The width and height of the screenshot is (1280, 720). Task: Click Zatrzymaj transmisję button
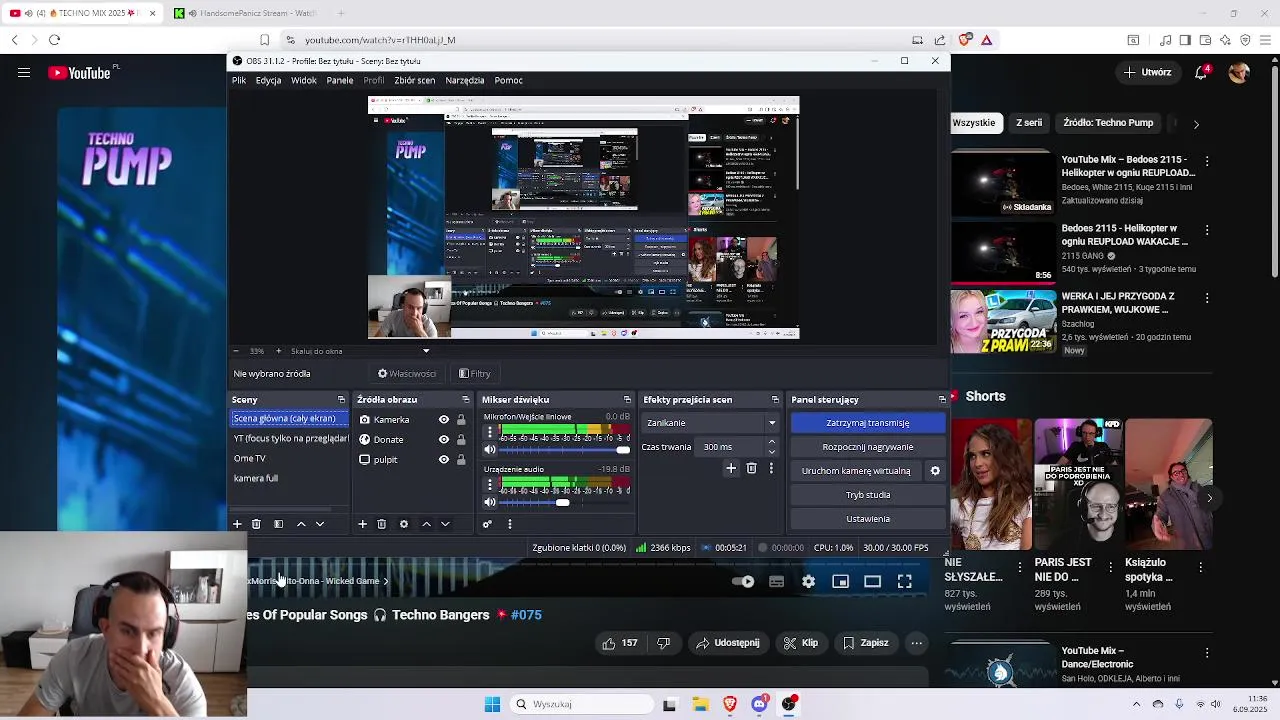868,423
